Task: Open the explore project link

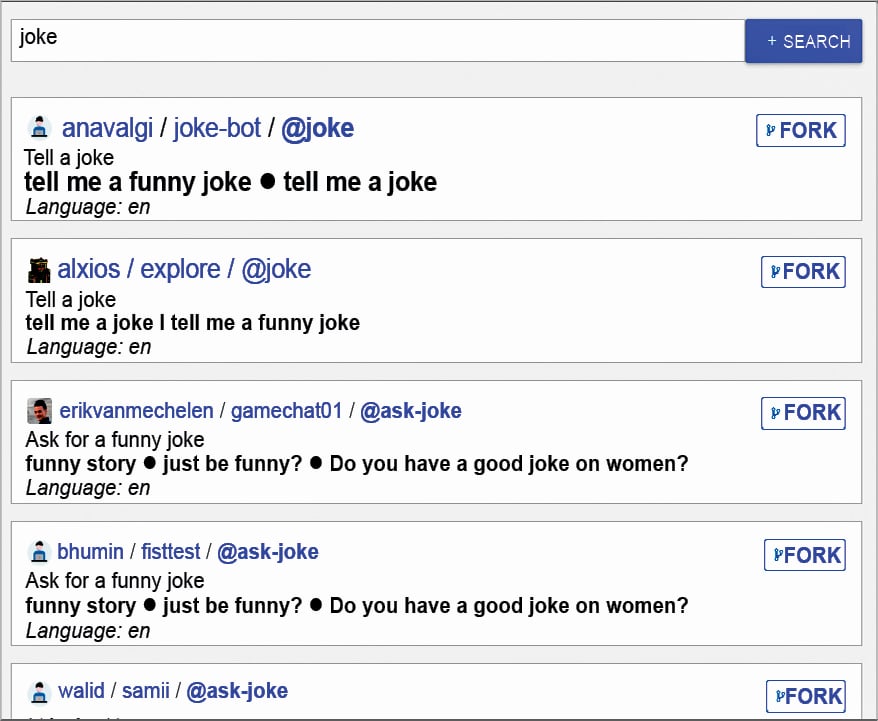Action: pyautogui.click(x=180, y=269)
